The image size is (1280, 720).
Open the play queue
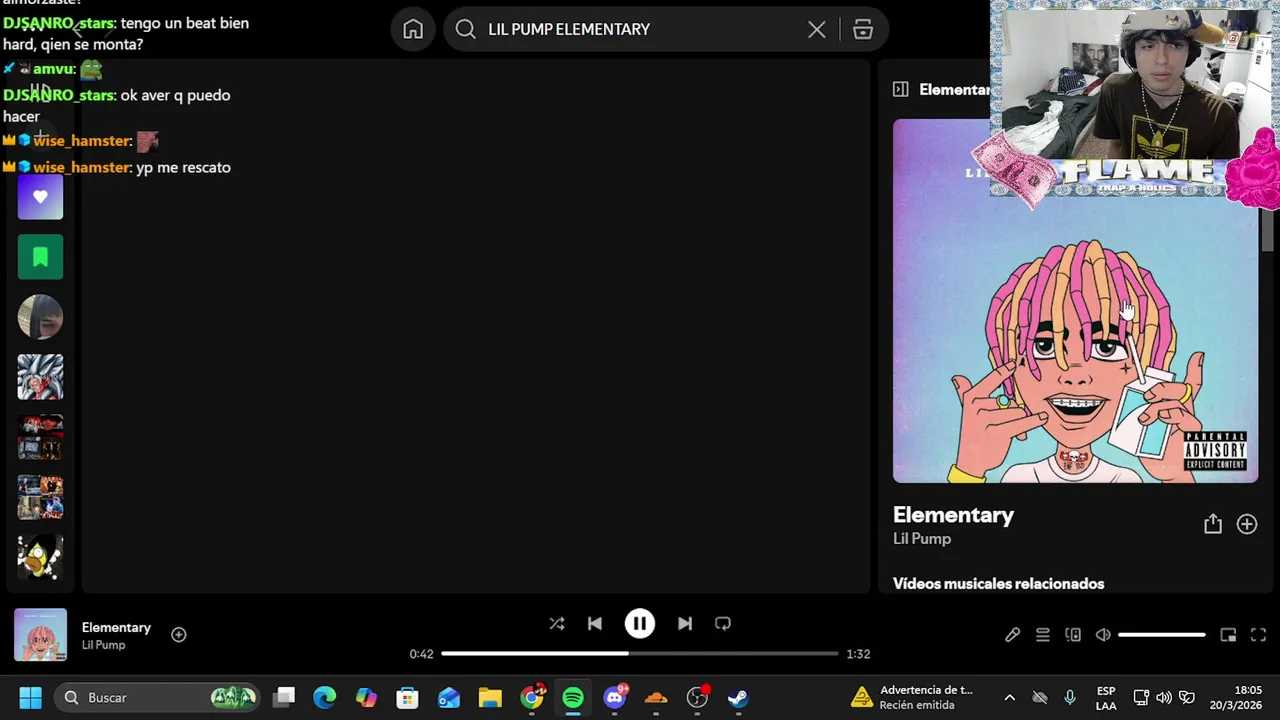[1043, 635]
